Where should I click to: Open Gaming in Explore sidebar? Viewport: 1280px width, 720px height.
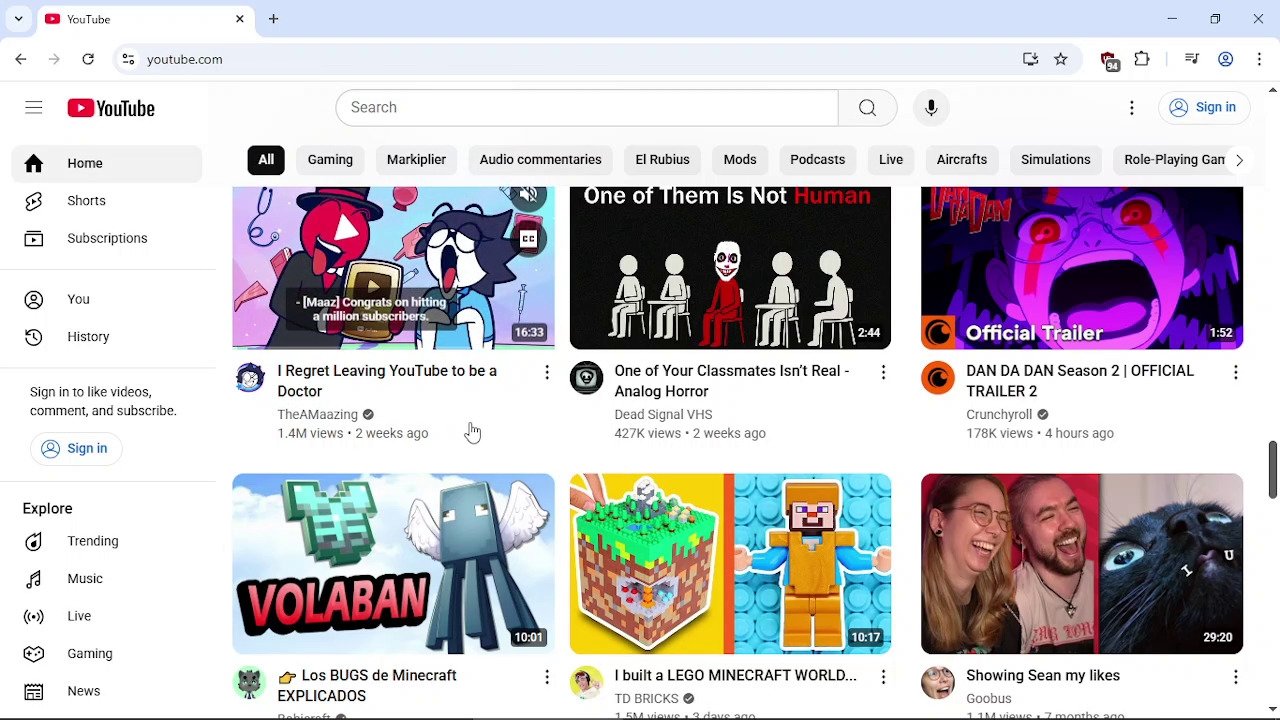pos(107,654)
